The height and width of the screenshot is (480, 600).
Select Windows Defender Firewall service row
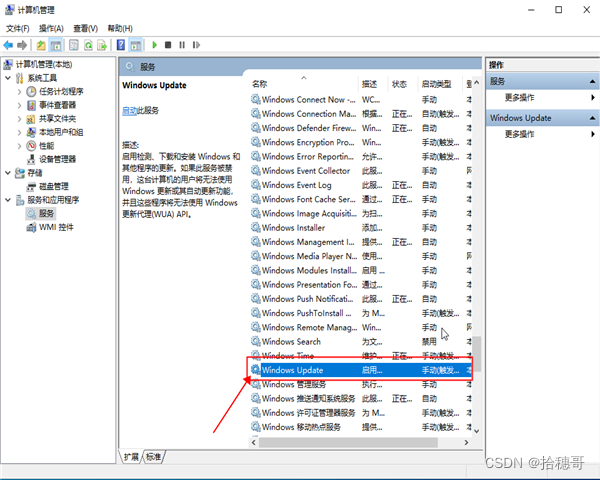361,128
